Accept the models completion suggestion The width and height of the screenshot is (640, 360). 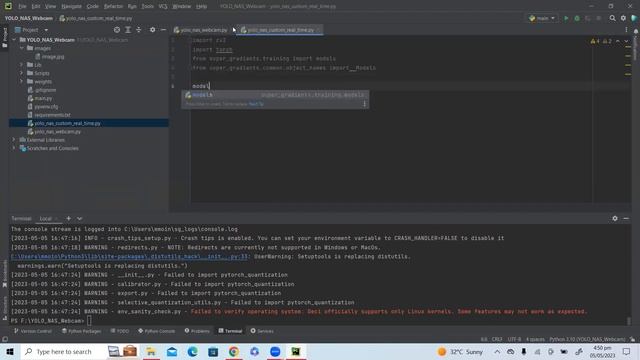[x=275, y=95]
